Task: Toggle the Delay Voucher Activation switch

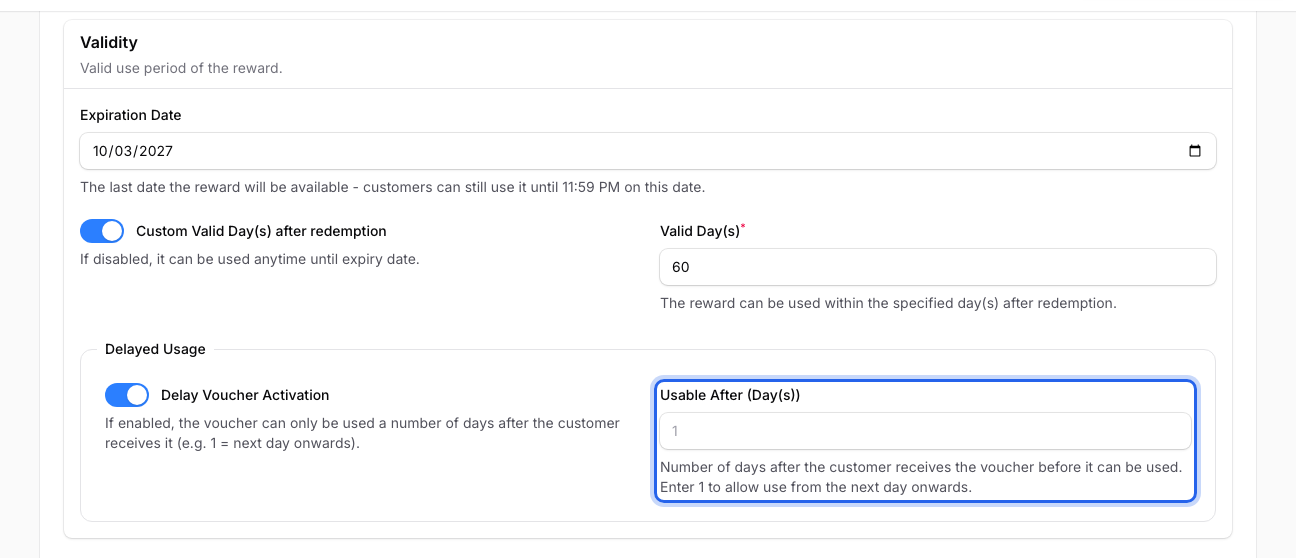Action: (x=127, y=395)
